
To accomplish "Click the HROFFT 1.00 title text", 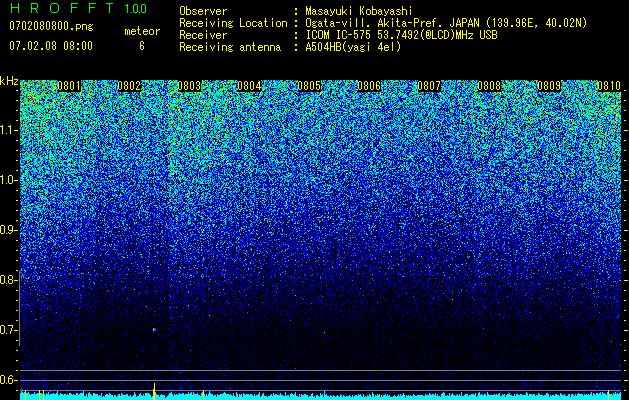I will click(79, 8).
